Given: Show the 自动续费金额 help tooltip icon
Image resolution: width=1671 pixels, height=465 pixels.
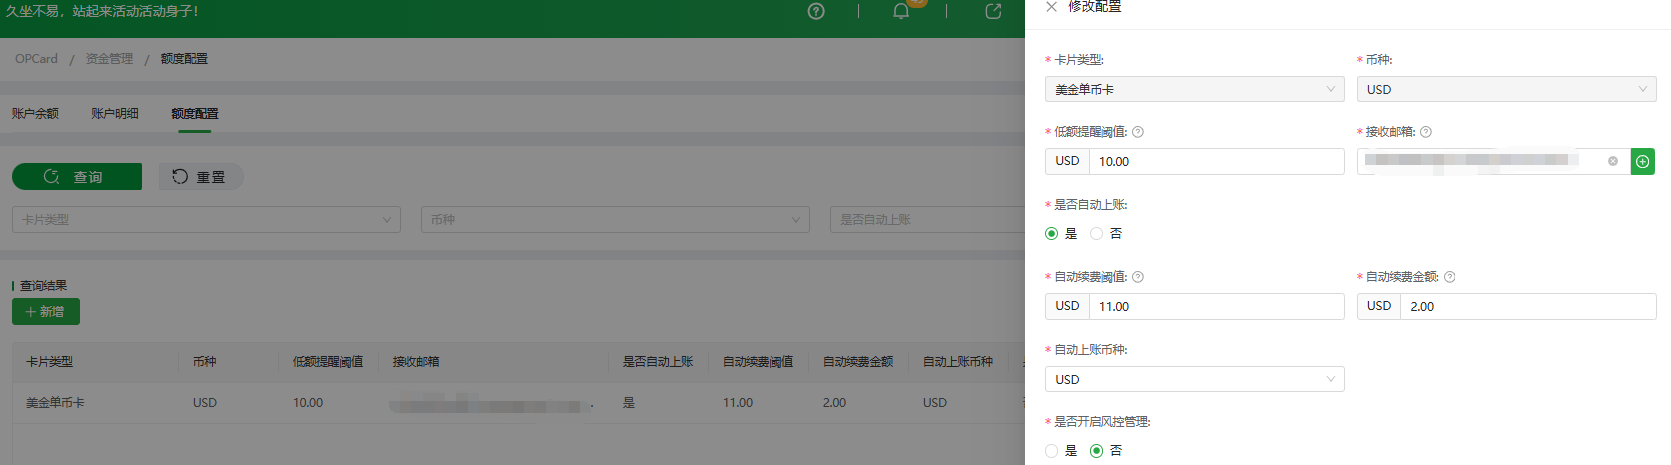Looking at the screenshot, I should click(1450, 277).
